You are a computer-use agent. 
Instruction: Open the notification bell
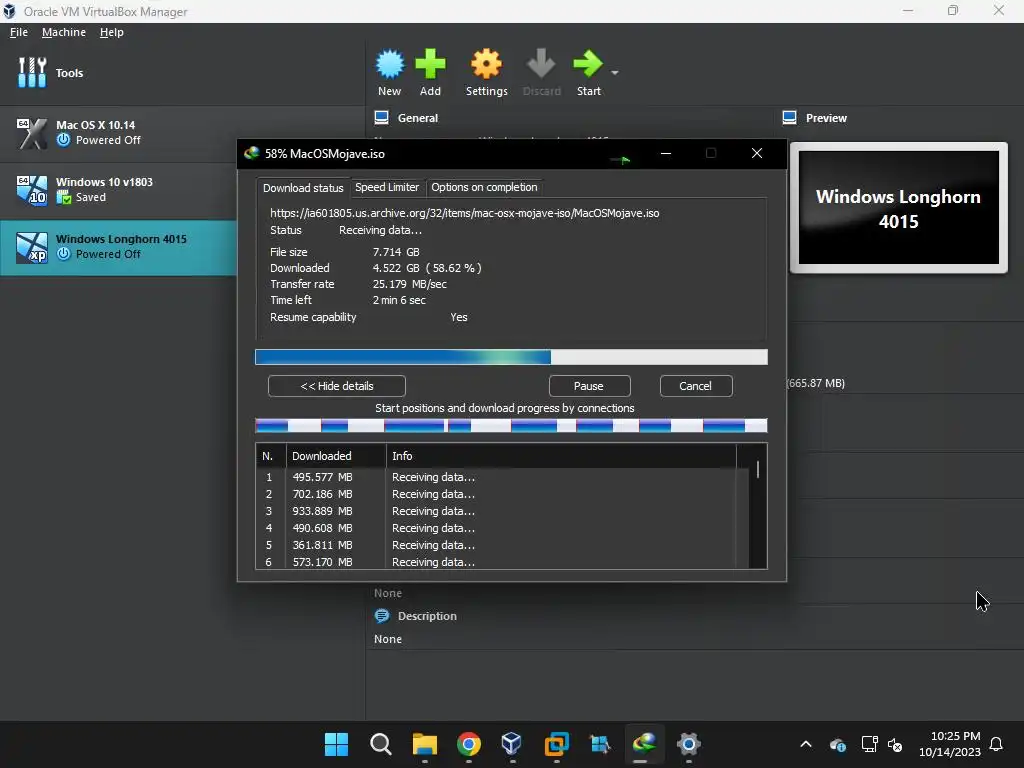tap(996, 744)
